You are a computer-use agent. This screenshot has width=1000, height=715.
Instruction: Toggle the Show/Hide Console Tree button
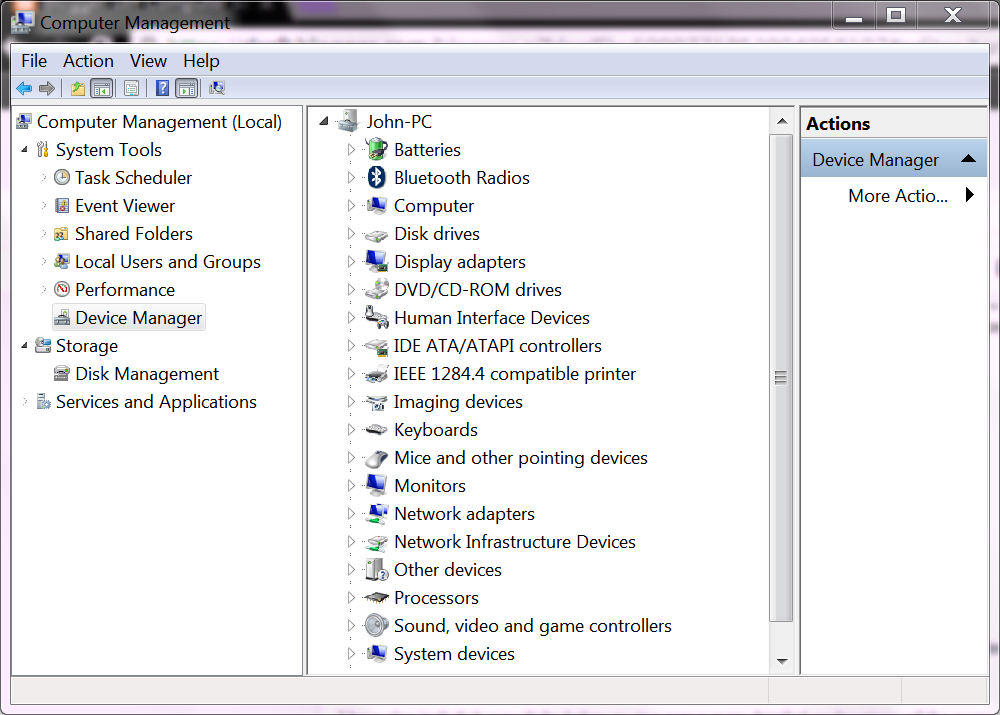click(102, 88)
